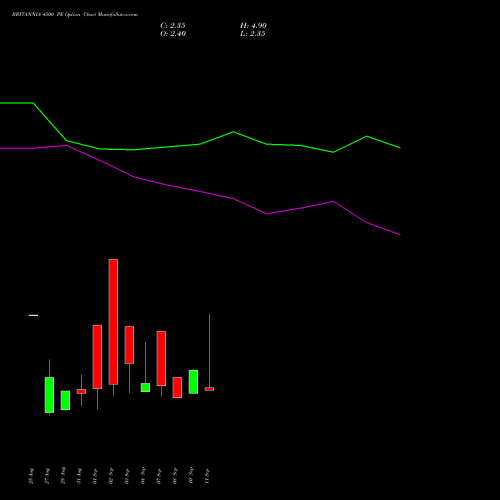
Task: Select the red candle above 01 Sep
Action: [97, 357]
